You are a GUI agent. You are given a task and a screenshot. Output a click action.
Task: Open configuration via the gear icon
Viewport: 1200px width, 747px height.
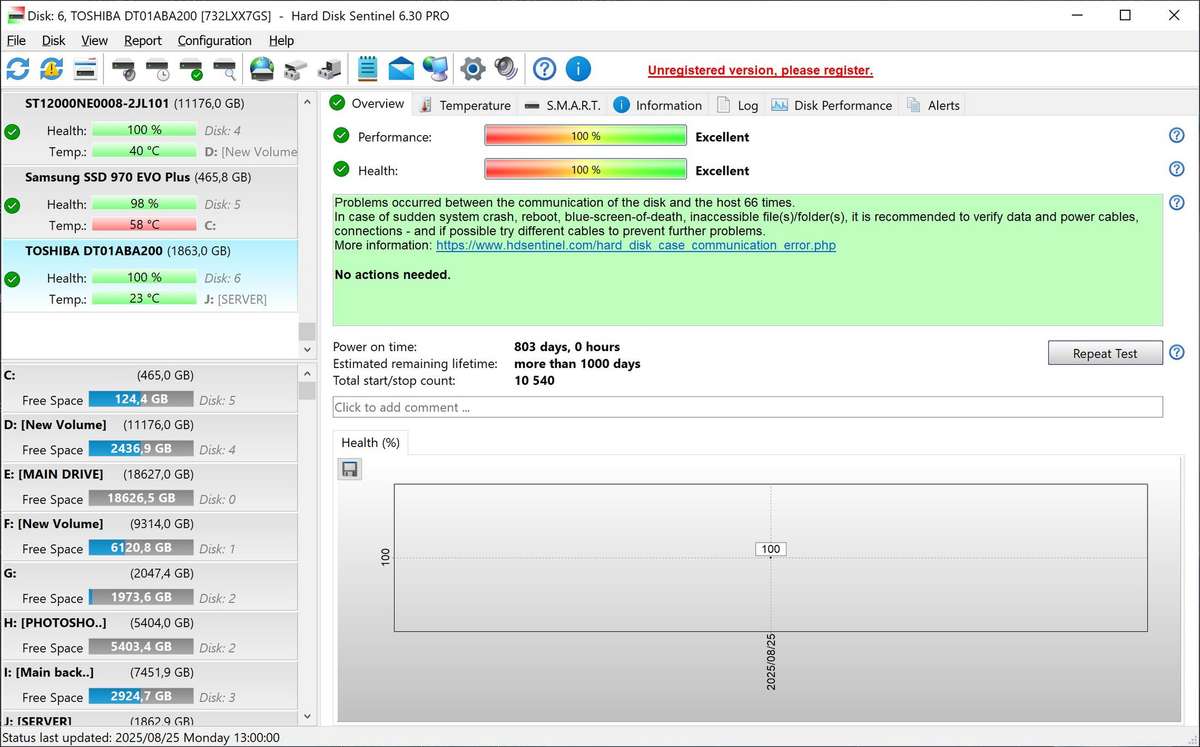click(472, 69)
